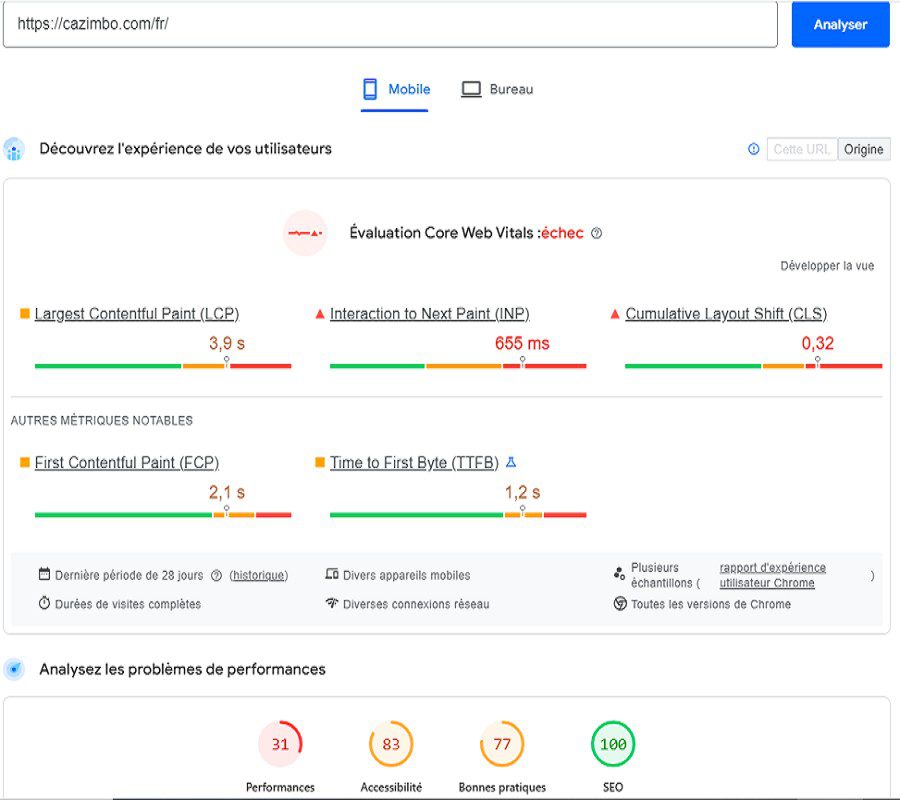900x800 pixels.
Task: Click the orange square marker beside TTFB
Action: pyautogui.click(x=320, y=462)
